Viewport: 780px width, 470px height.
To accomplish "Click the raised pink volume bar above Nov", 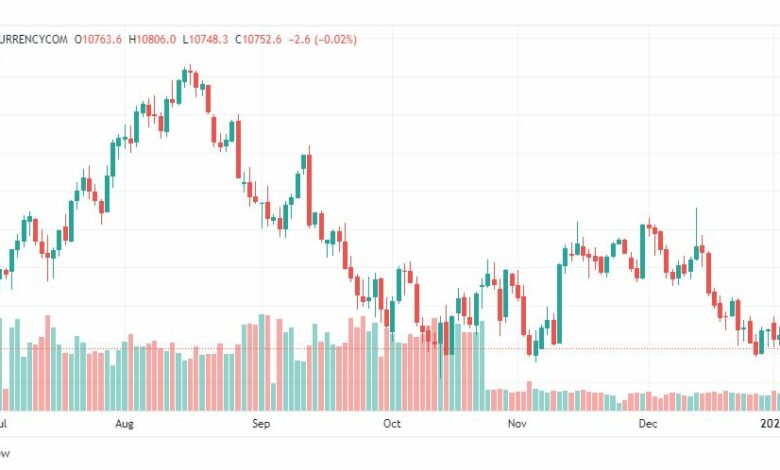I will 529,396.
